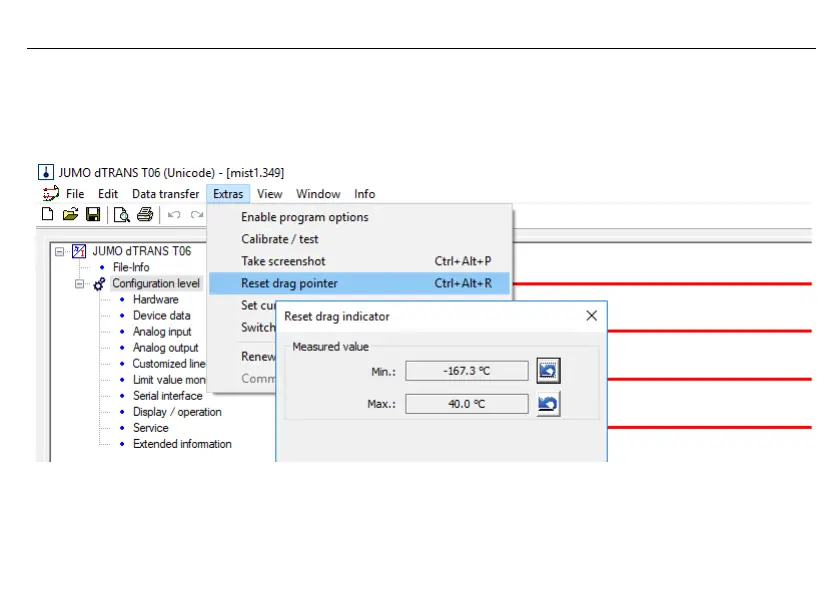Open file using the folder toolbar icon
840x596 pixels.
[x=70, y=215]
